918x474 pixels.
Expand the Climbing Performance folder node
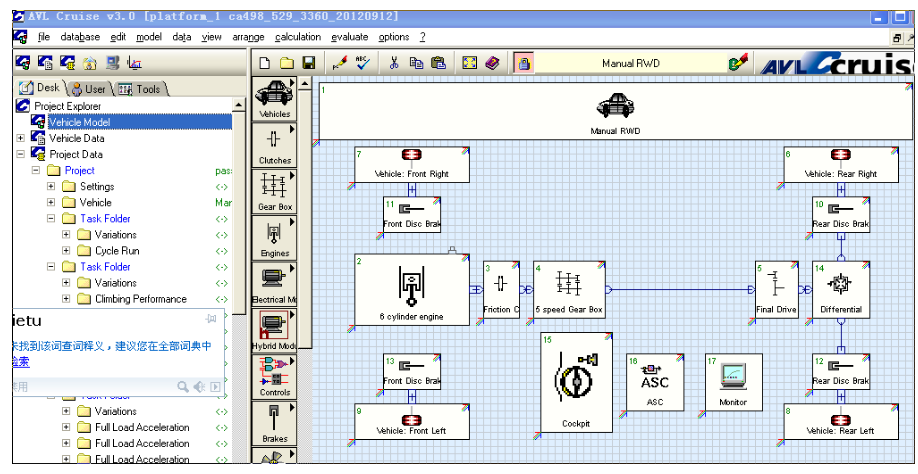tap(66, 299)
